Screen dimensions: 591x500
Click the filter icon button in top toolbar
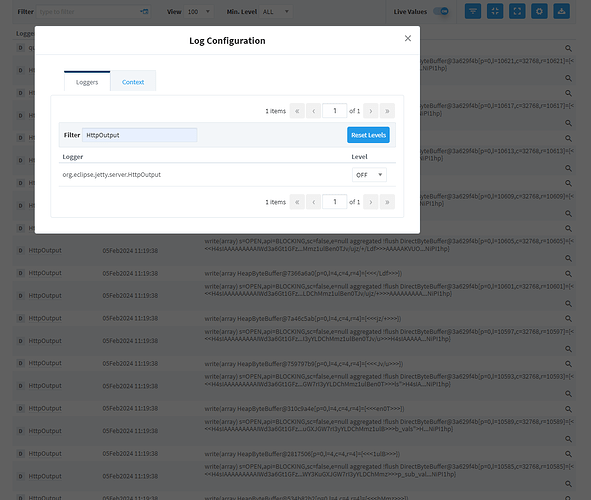(473, 11)
